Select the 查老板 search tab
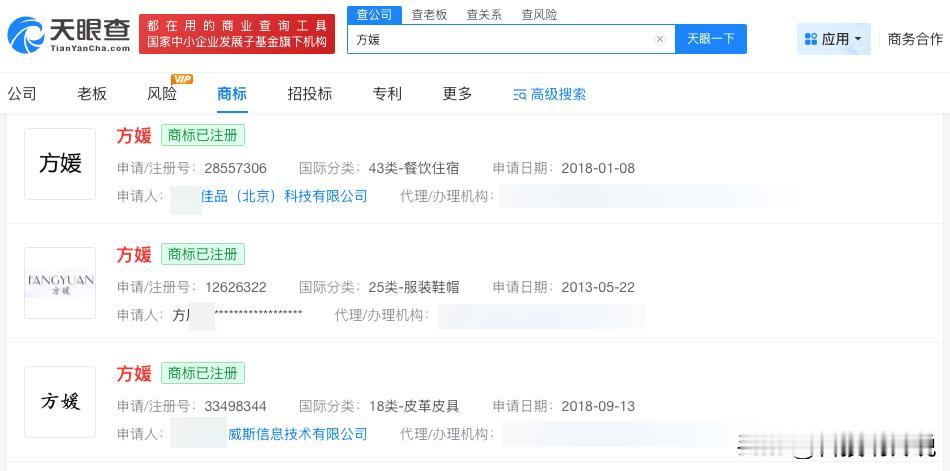The image size is (950, 471). pyautogui.click(x=429, y=15)
